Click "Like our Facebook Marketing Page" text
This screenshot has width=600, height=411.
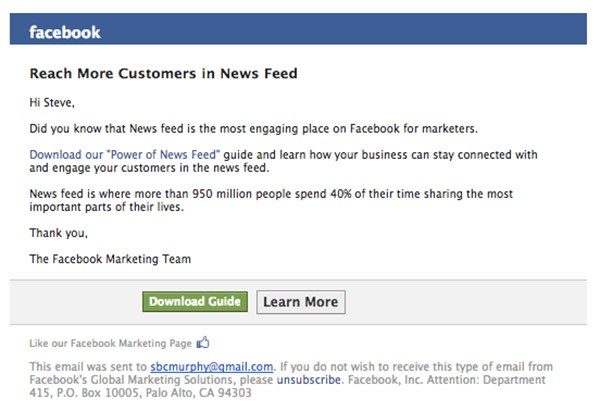pos(110,343)
